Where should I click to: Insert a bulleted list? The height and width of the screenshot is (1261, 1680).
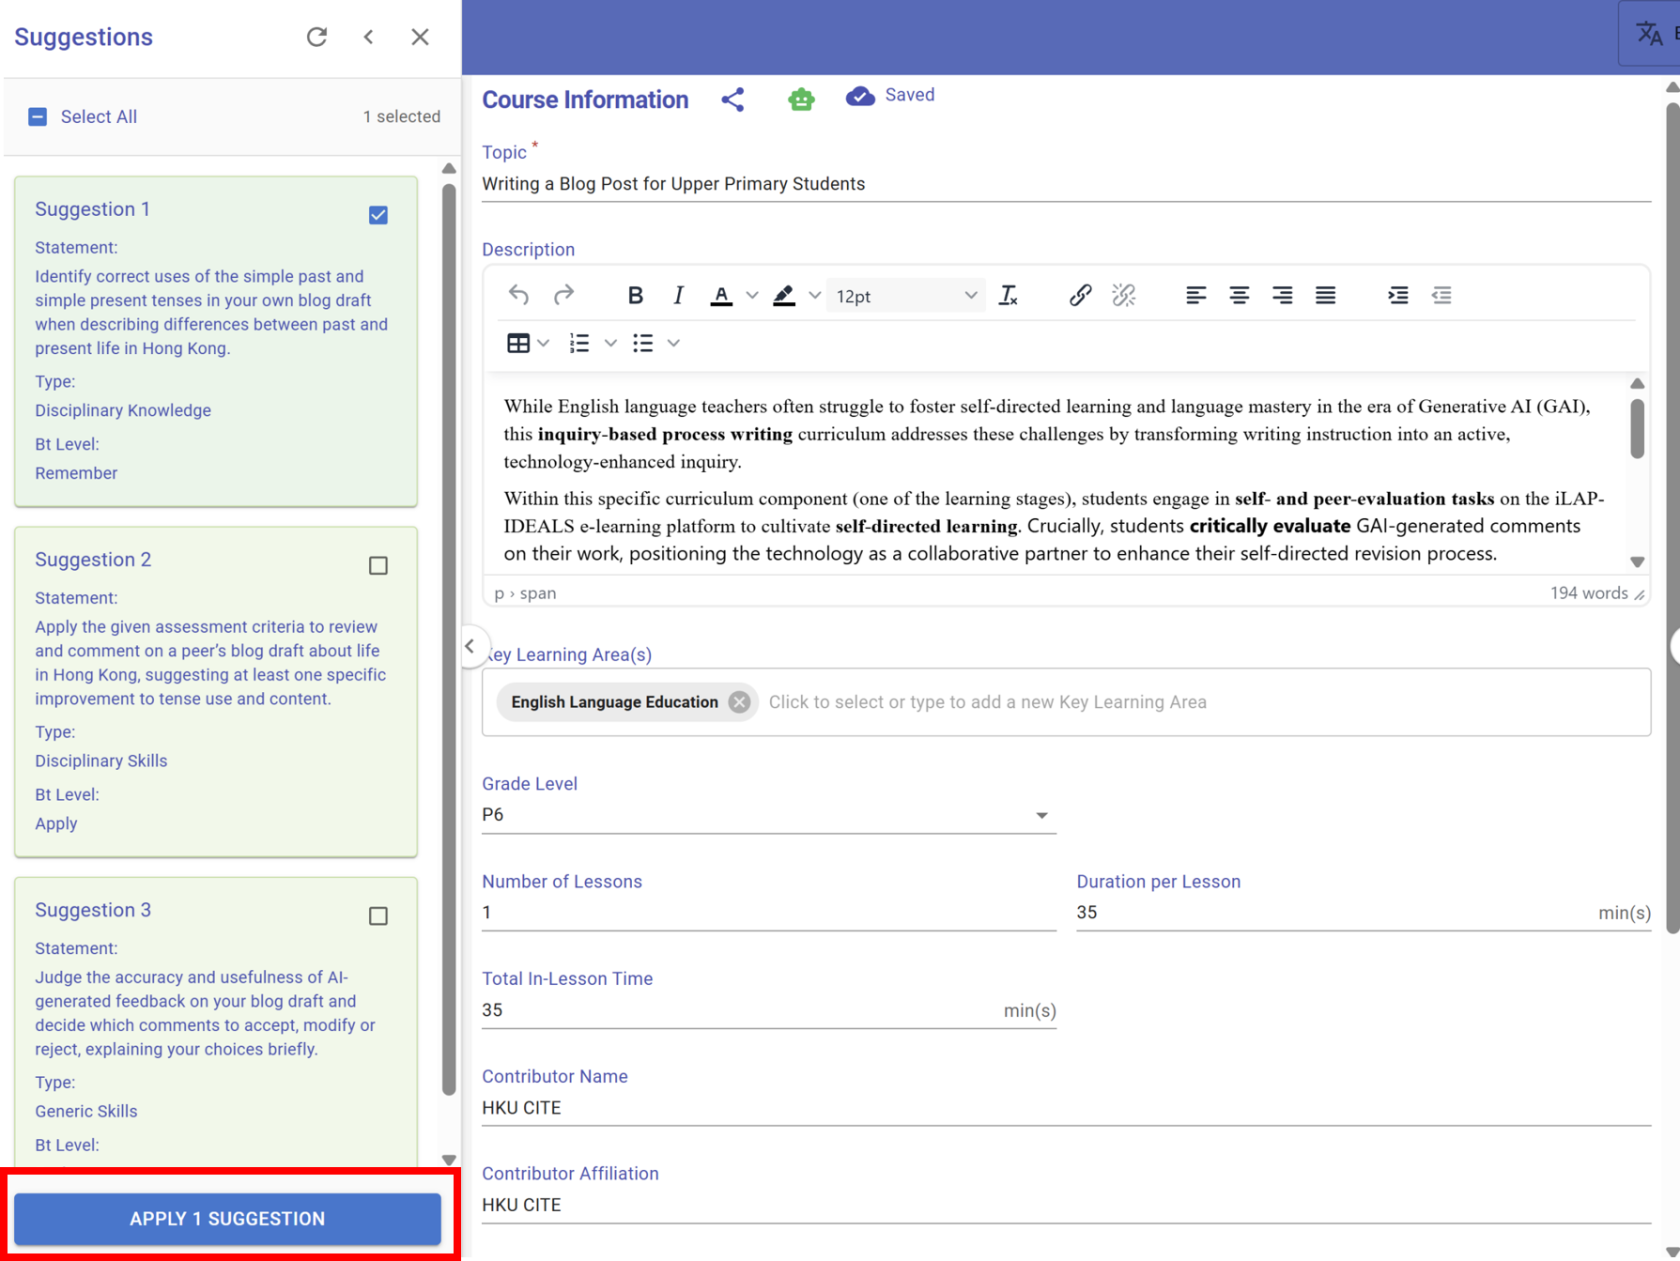coord(643,343)
